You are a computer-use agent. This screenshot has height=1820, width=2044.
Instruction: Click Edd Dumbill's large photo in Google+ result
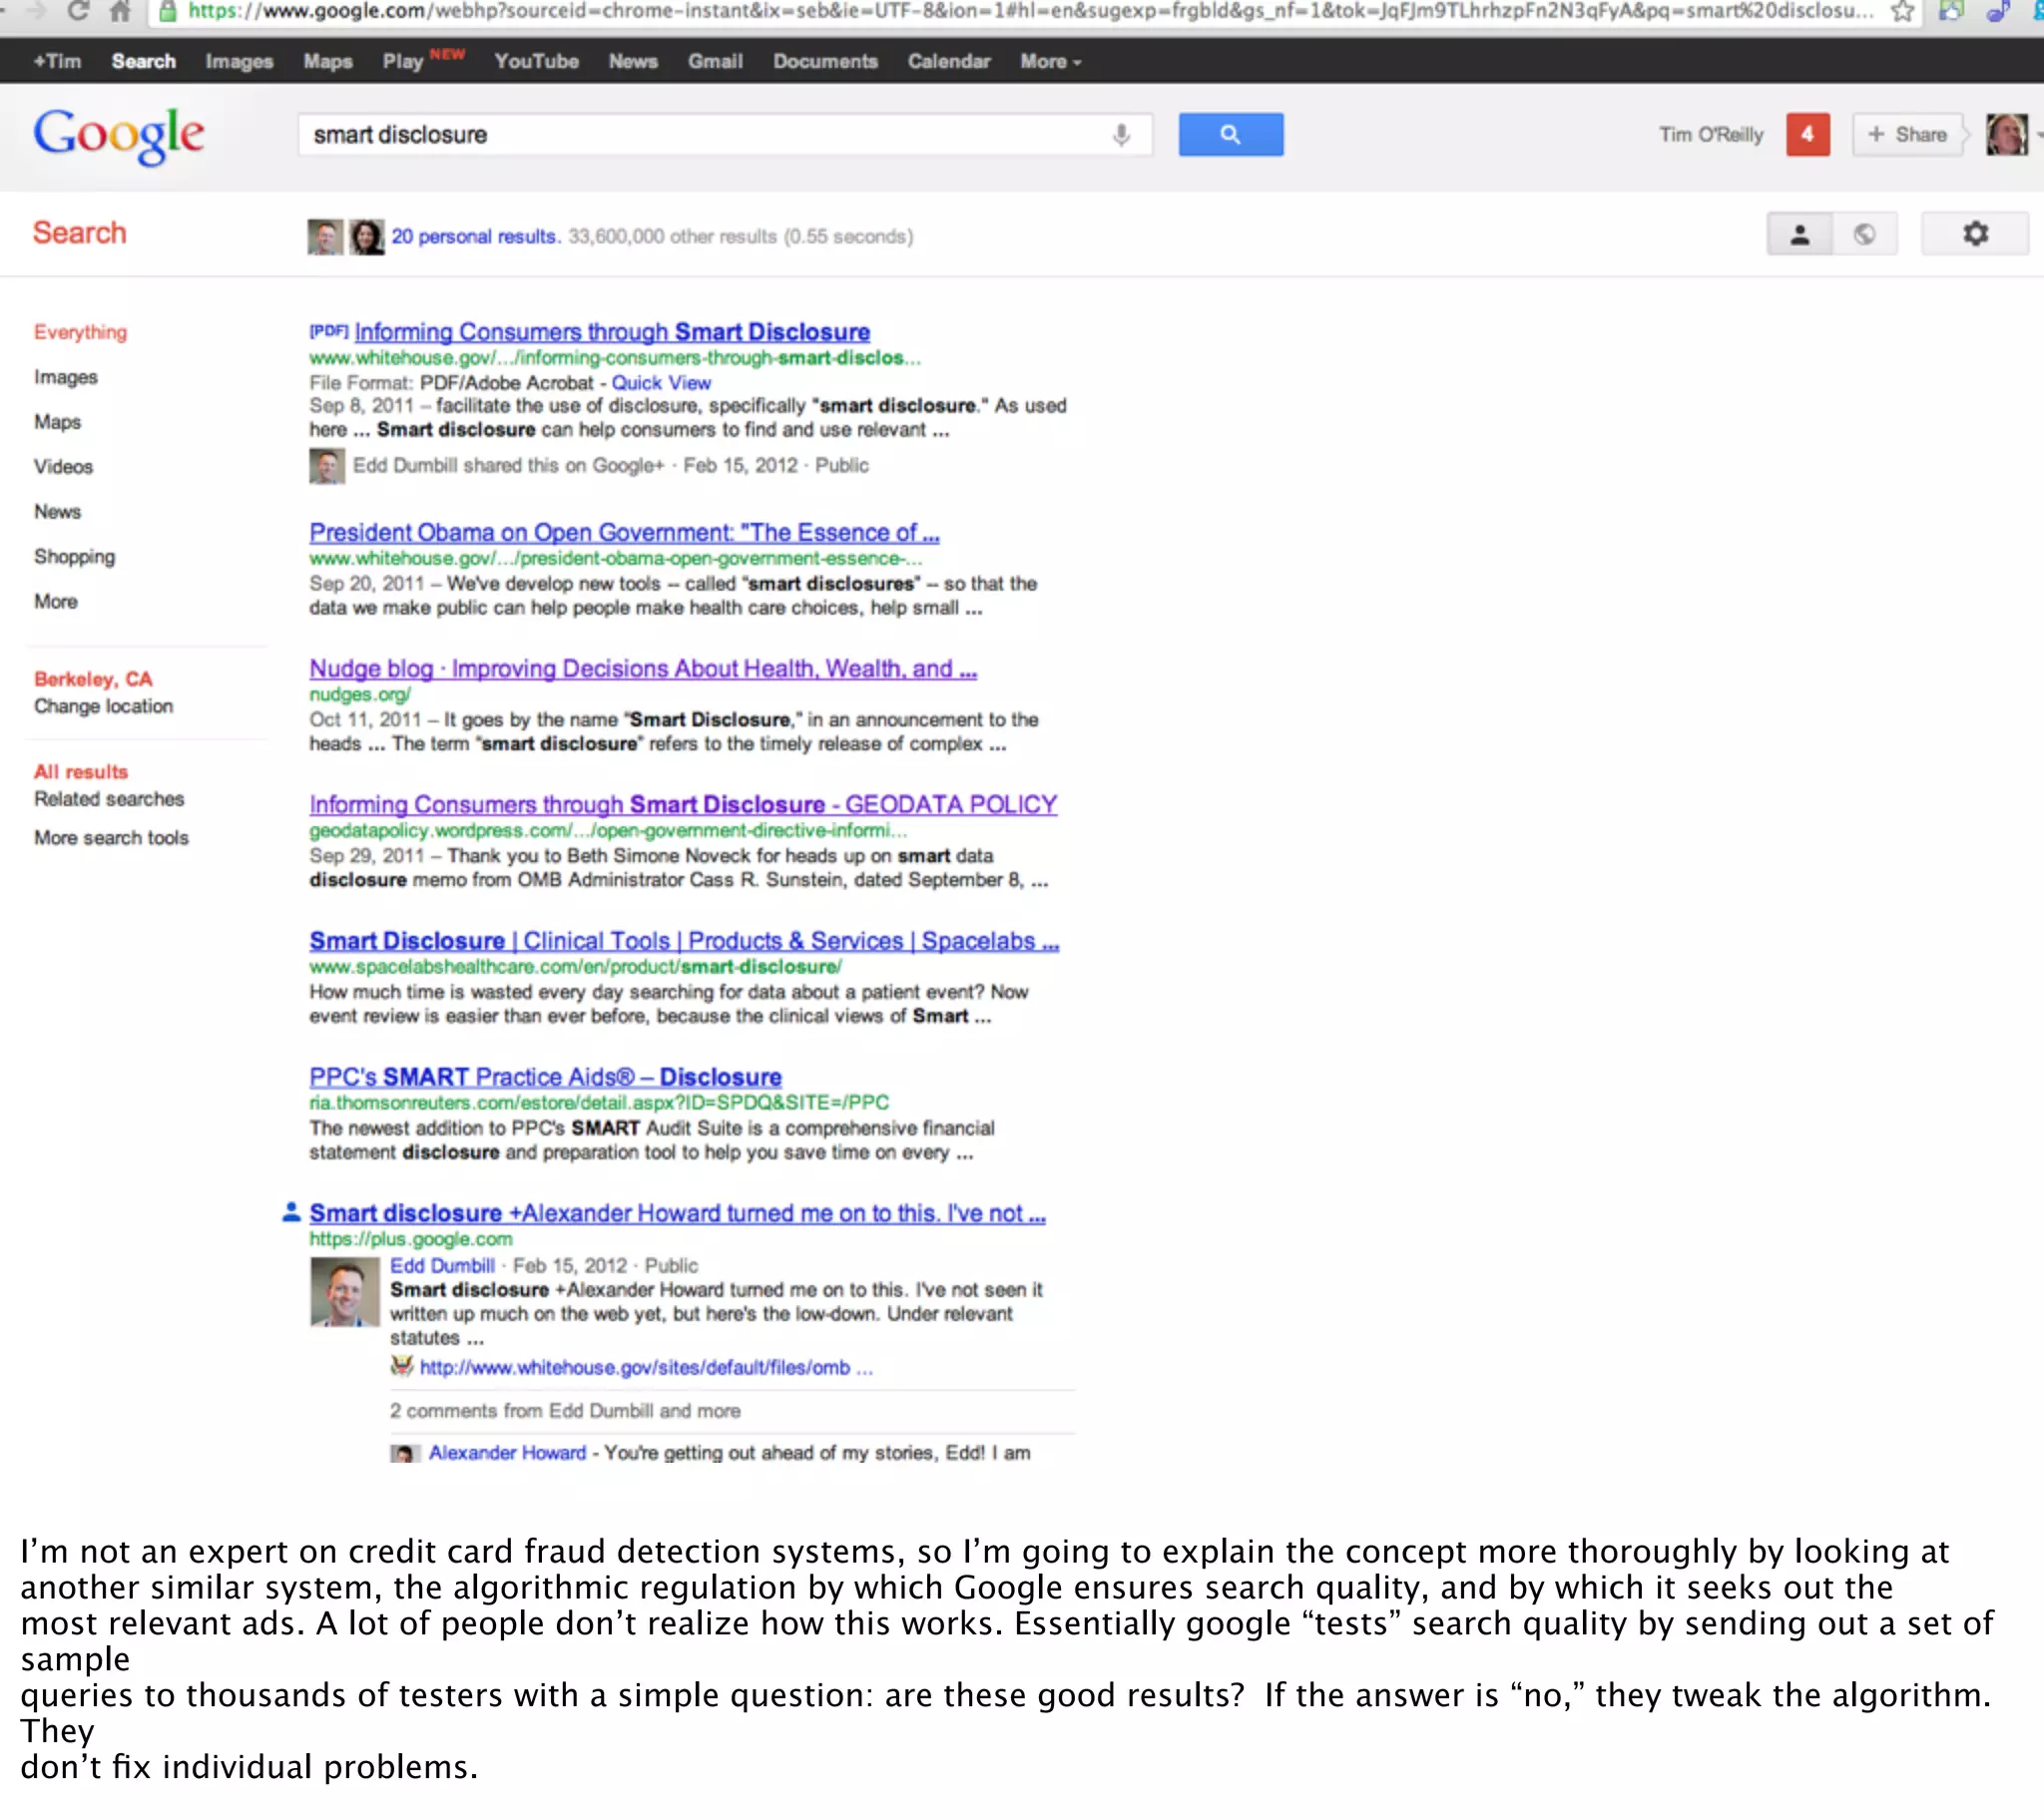click(x=344, y=1292)
